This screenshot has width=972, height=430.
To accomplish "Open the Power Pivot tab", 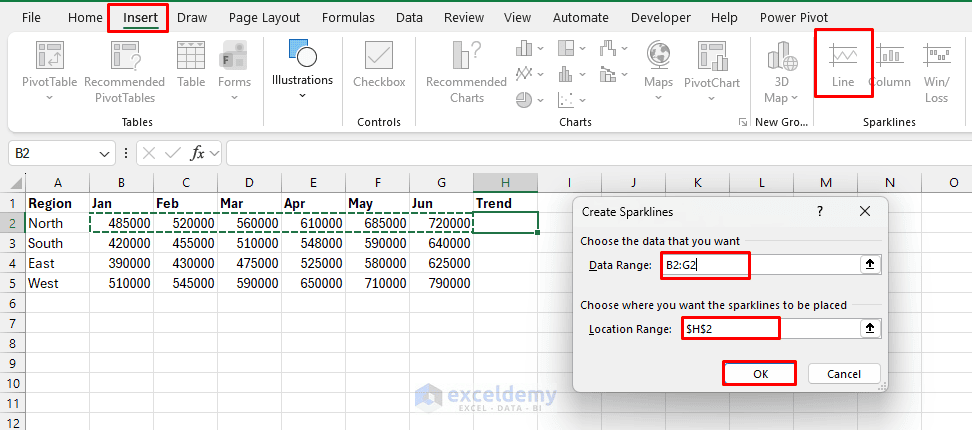I will 794,17.
